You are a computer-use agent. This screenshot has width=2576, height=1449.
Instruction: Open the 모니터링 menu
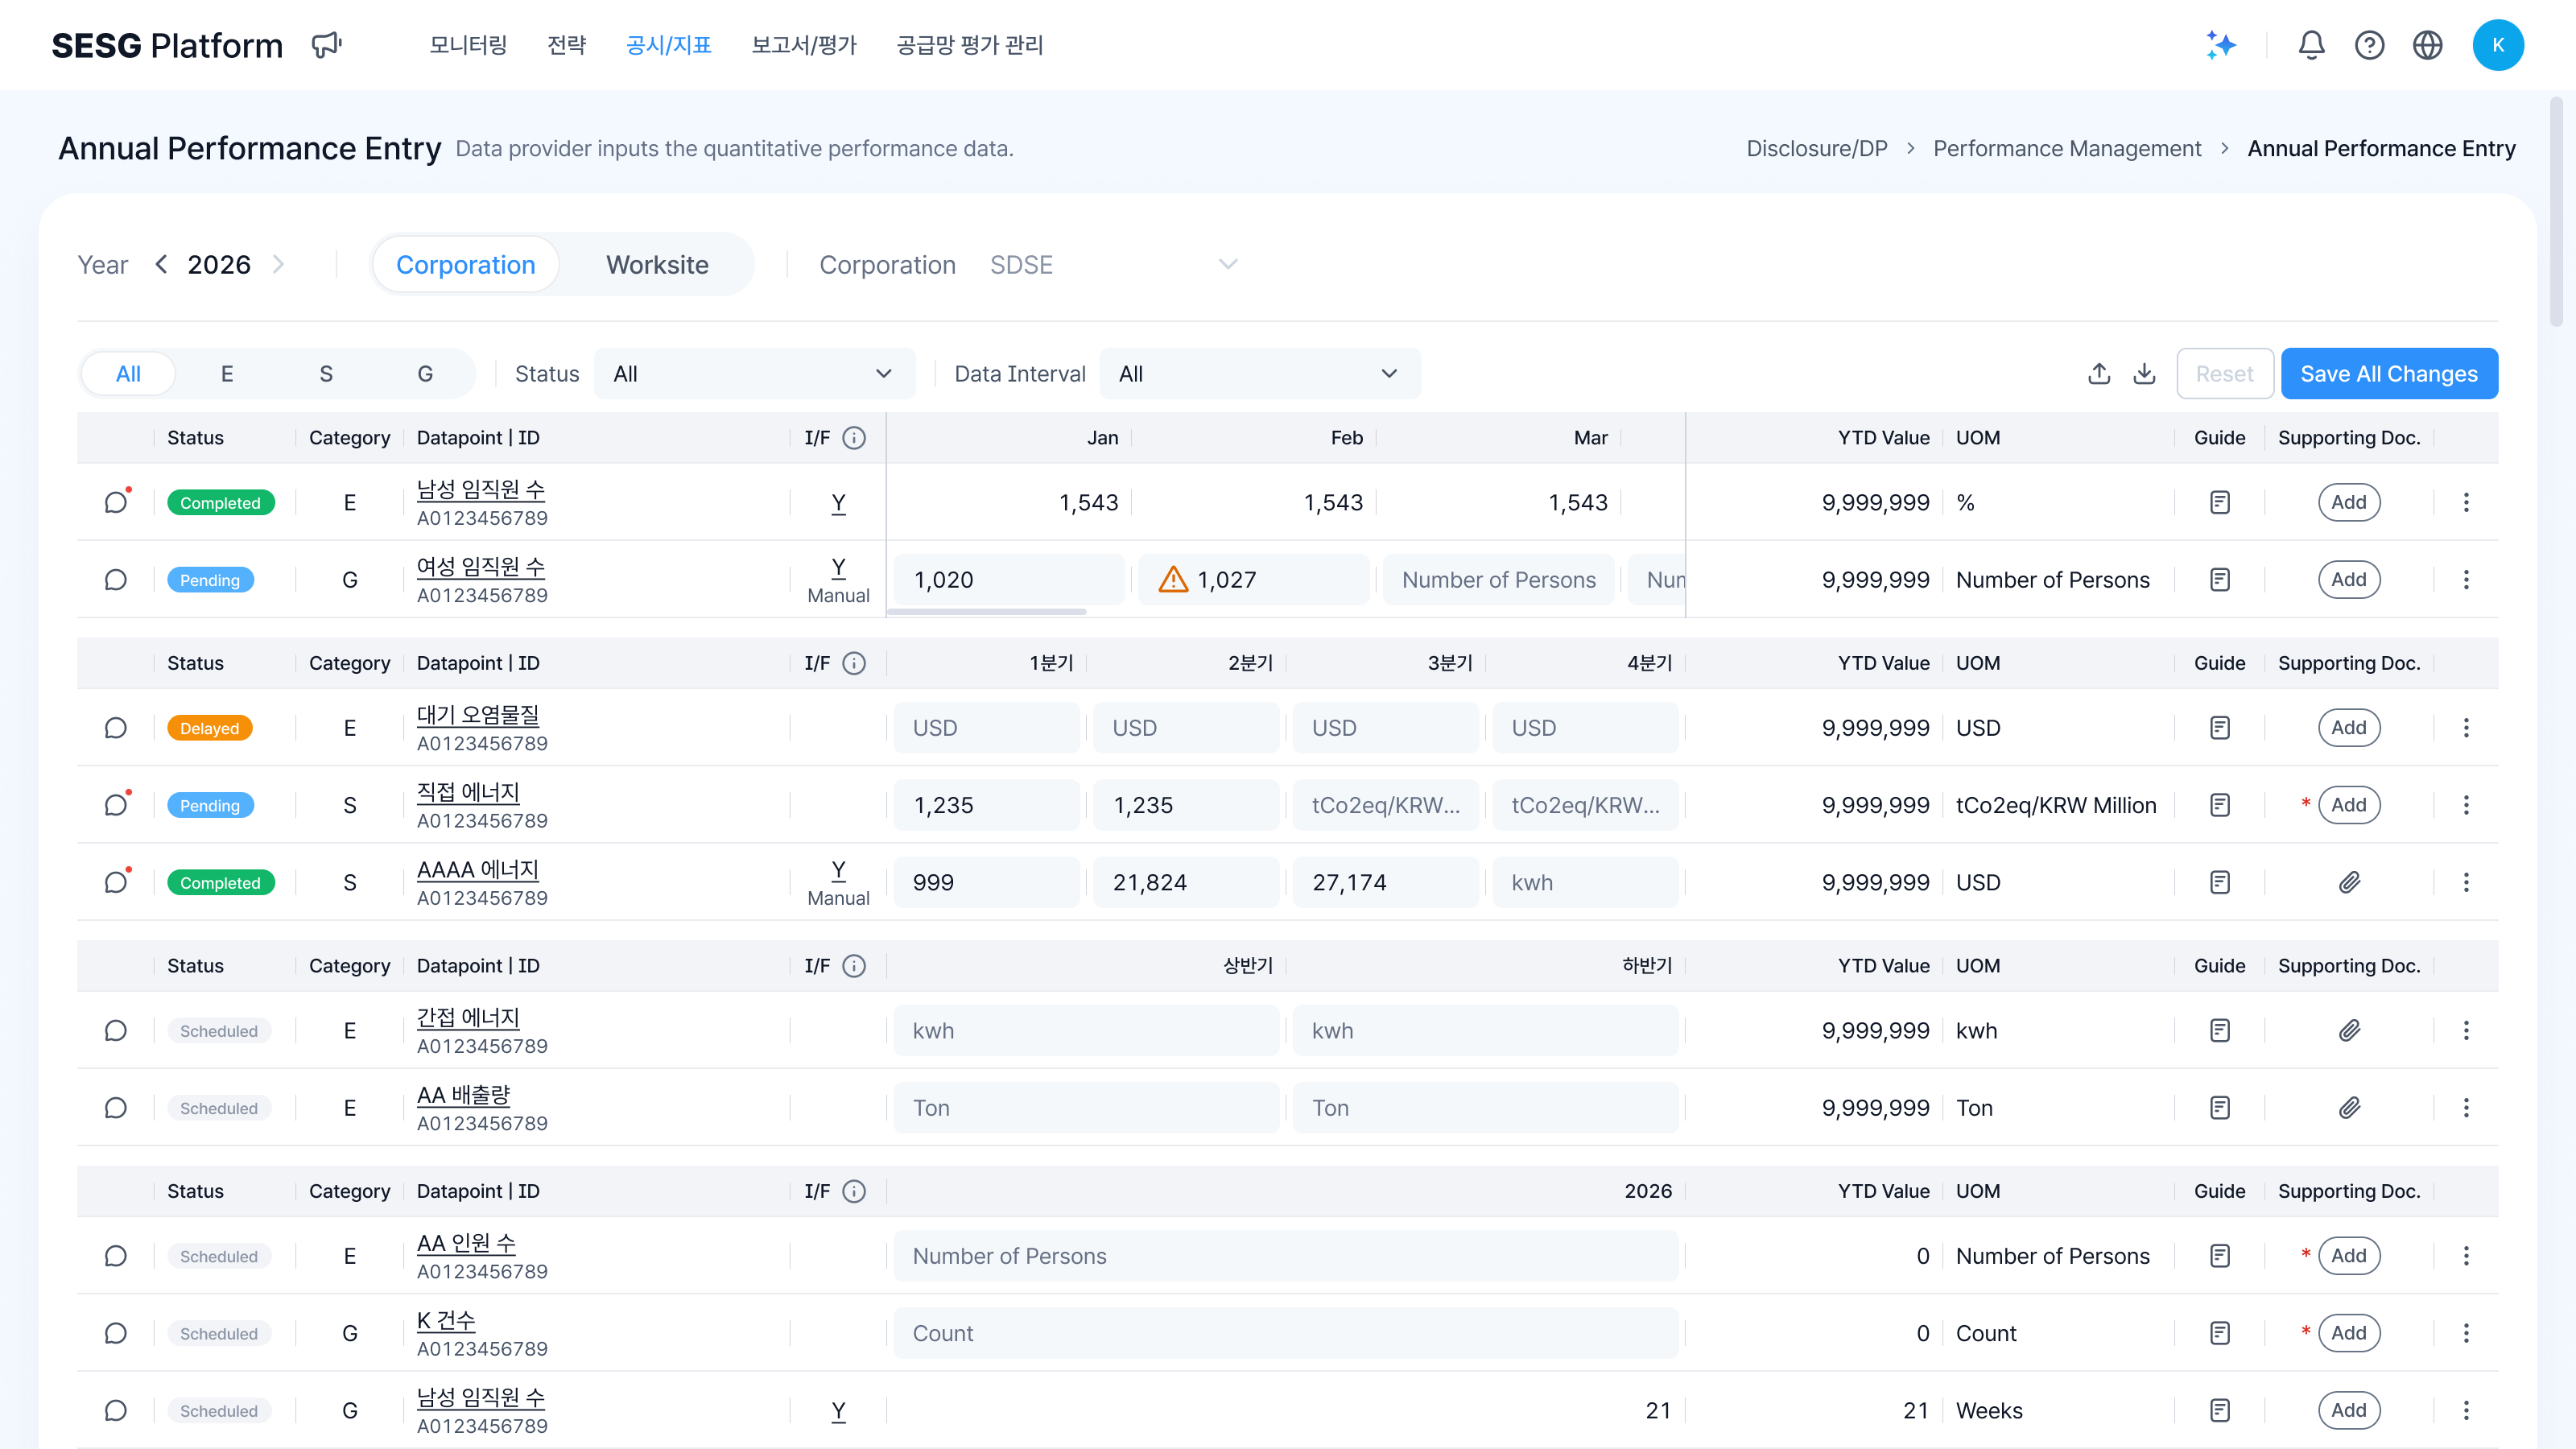tap(468, 45)
